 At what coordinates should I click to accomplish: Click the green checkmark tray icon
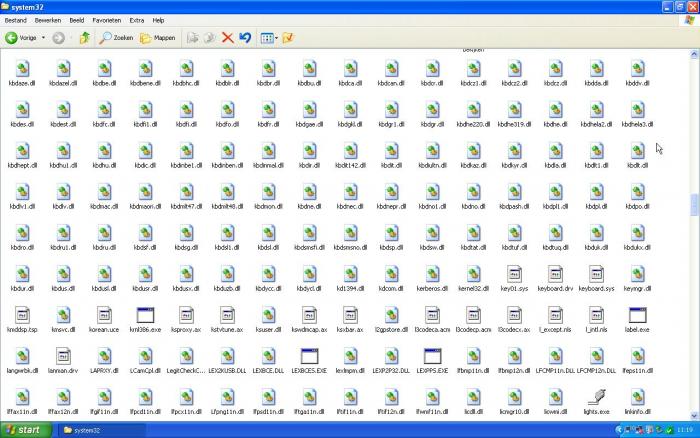click(x=669, y=430)
